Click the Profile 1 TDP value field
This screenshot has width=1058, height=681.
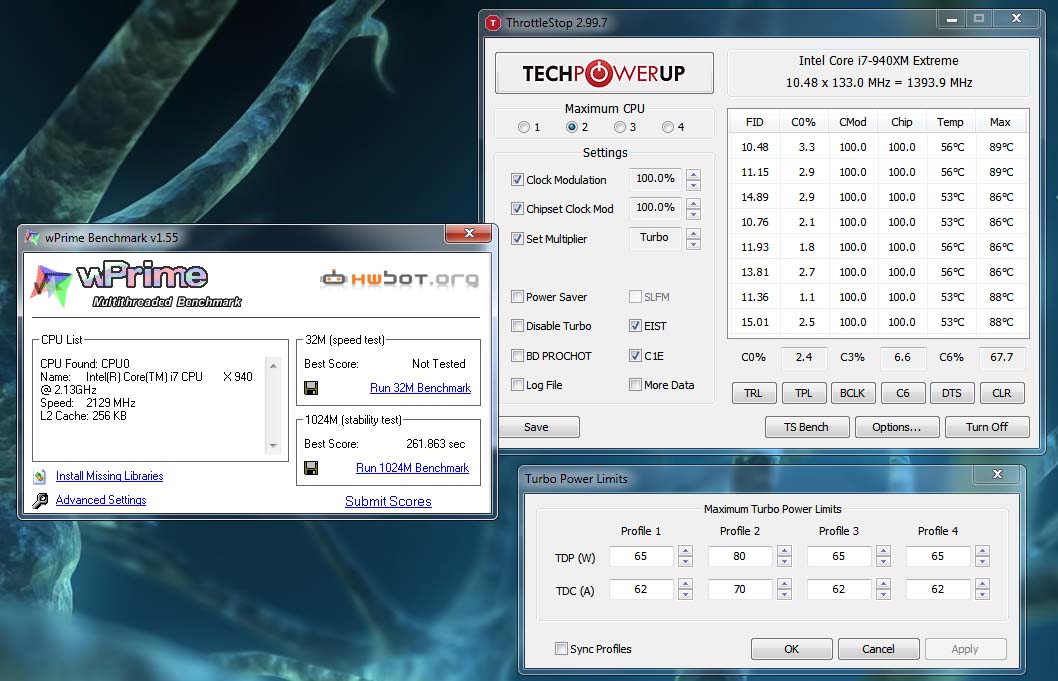point(641,556)
